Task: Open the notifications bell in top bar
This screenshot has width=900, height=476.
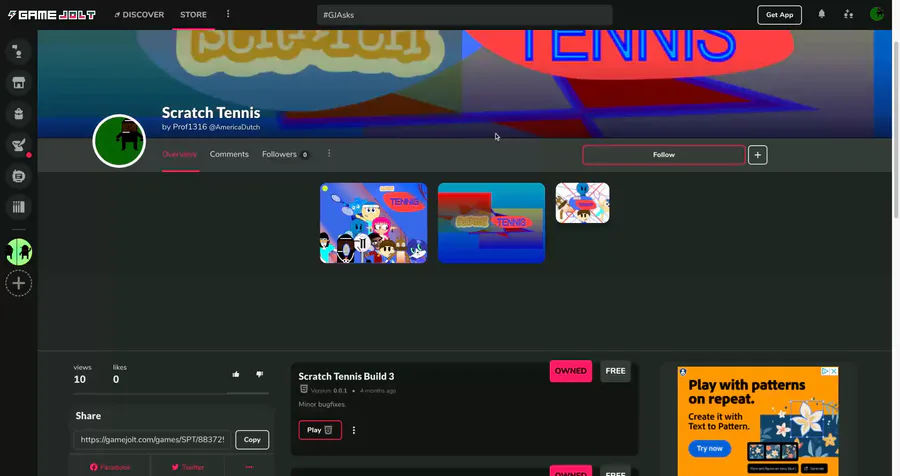Action: (821, 14)
